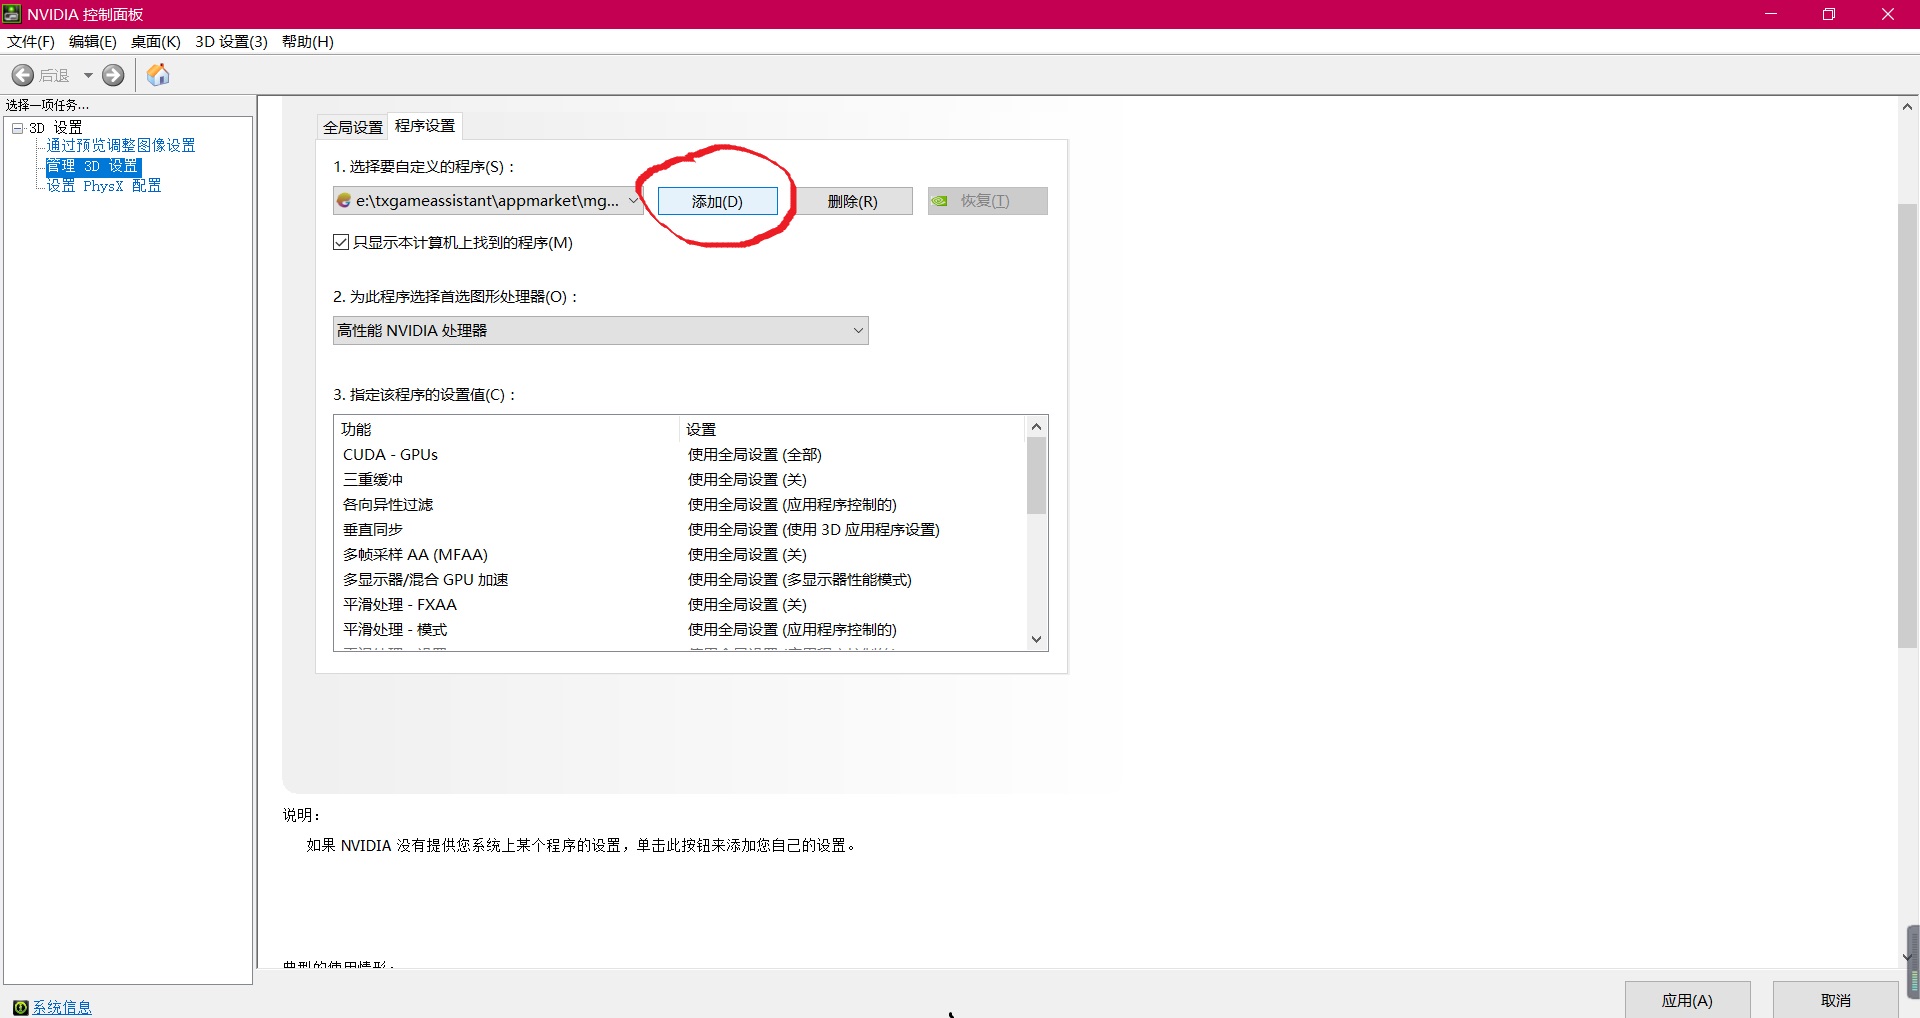Select the 多显示器/混合 GPU 加速 row
Viewport: 1920px width, 1018px height.
(680, 580)
